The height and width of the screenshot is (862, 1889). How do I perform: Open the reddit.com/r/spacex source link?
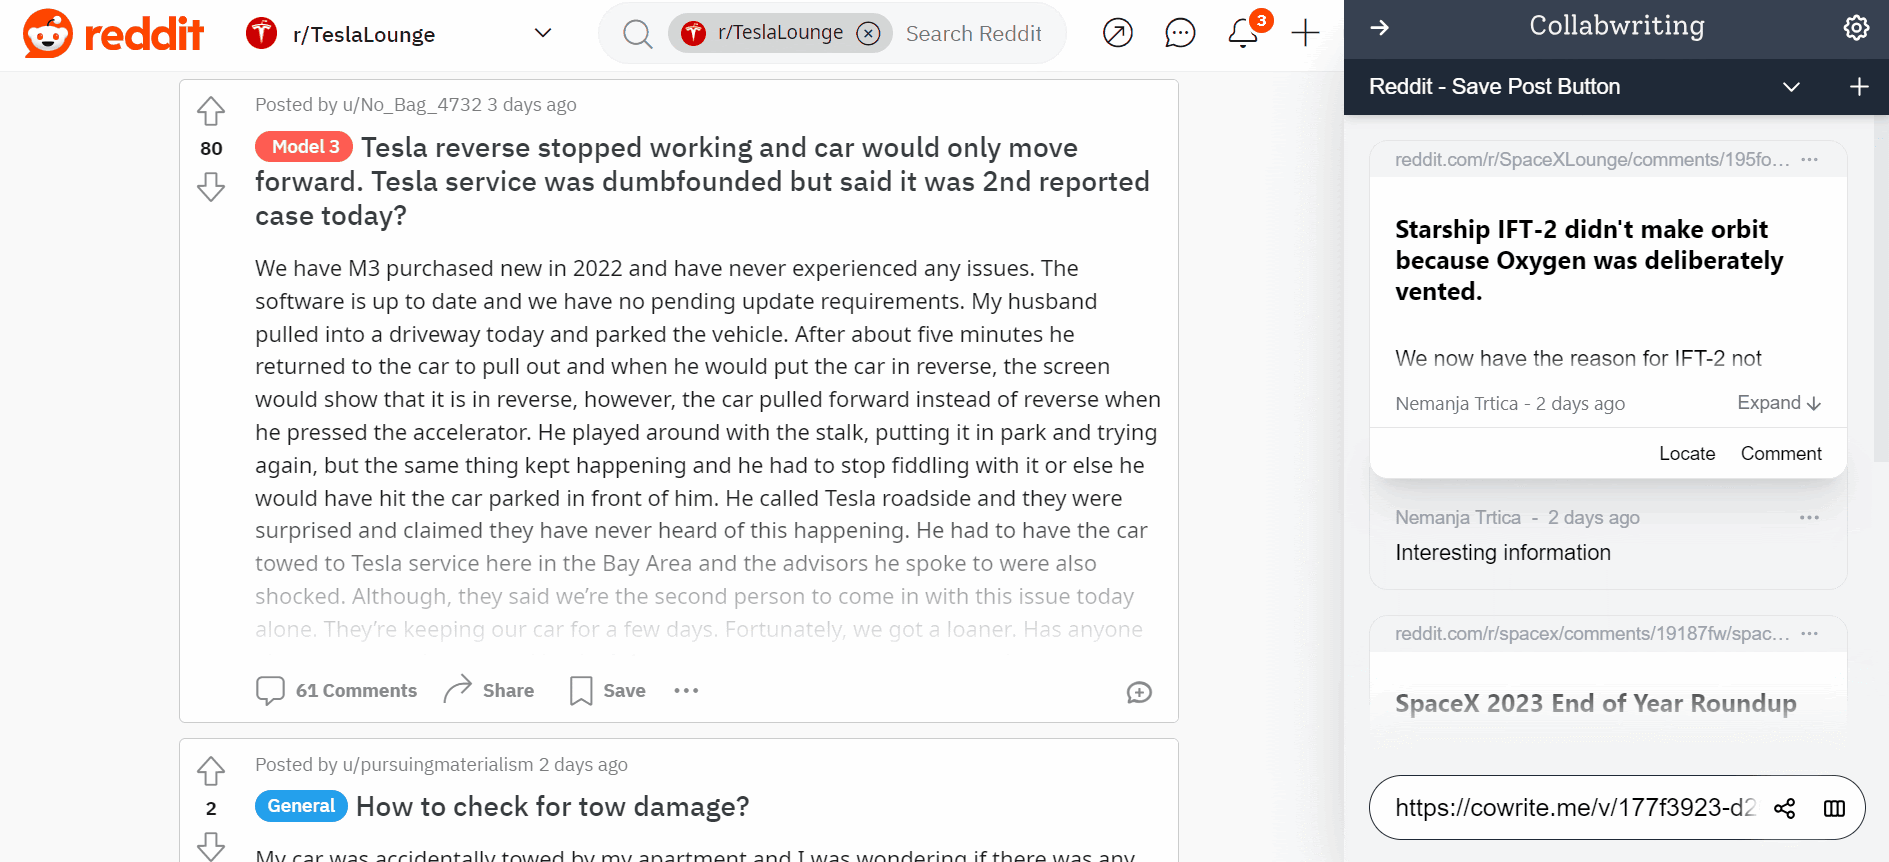pyautogui.click(x=1592, y=634)
